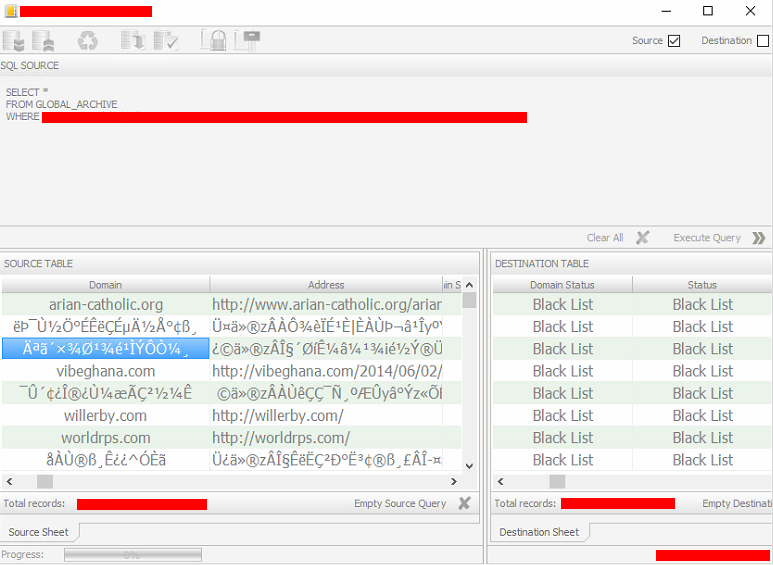Screen dimensions: 773x565
Task: Click the padlock lock toolbar icon
Action: pos(213,41)
